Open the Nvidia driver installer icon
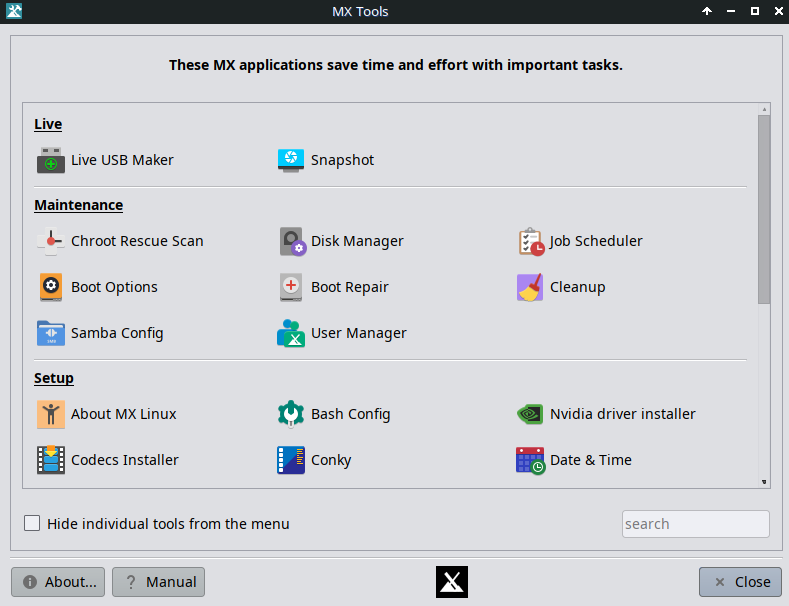This screenshot has width=789, height=606. (x=530, y=414)
